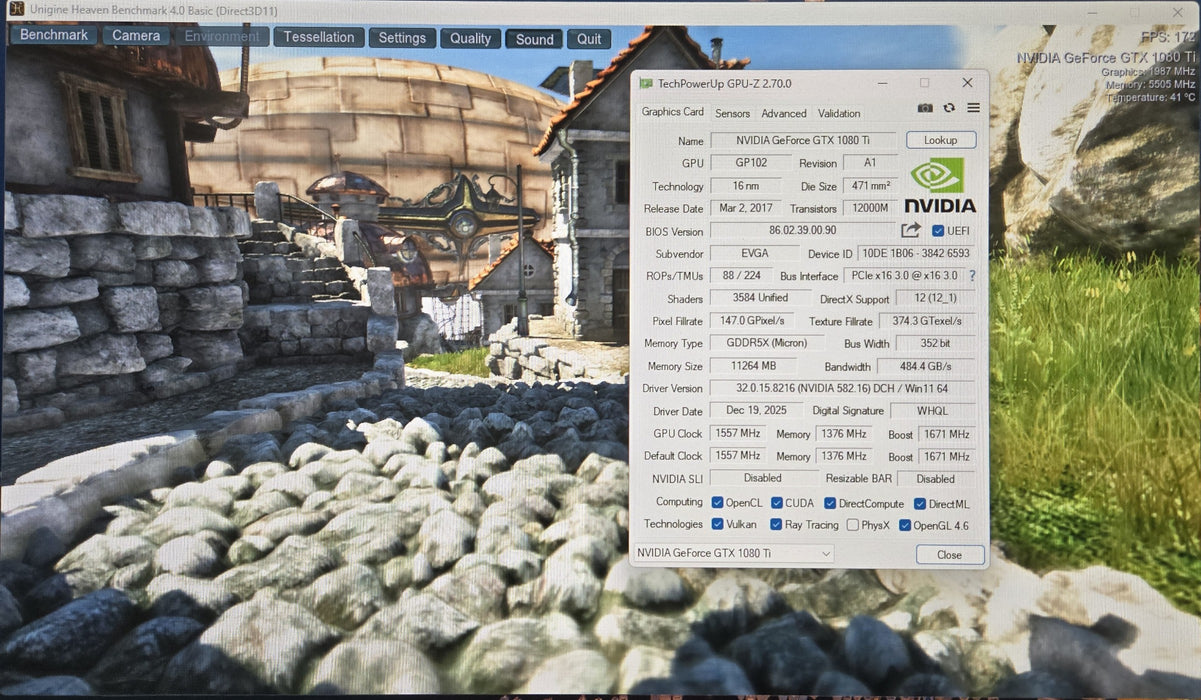This screenshot has width=1201, height=700.
Task: Maximize the GPU-Z window
Action: coord(924,83)
